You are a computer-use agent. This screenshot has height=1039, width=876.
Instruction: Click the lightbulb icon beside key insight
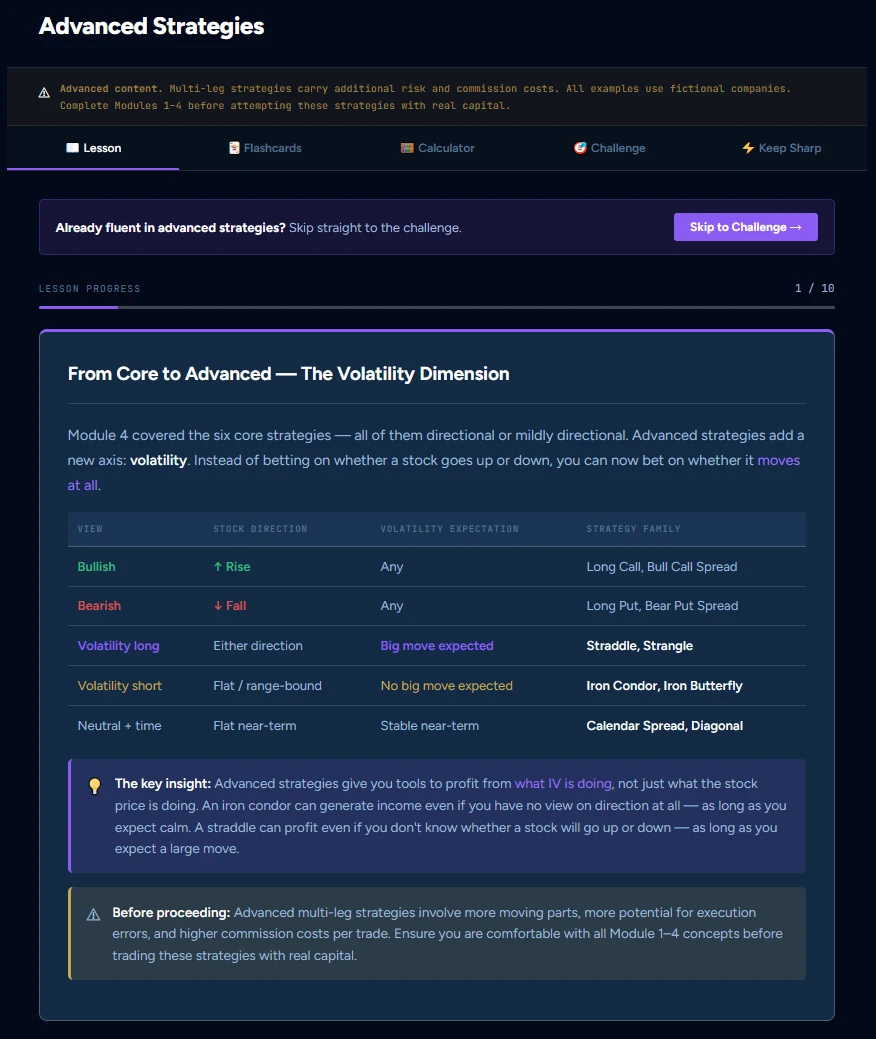click(x=95, y=786)
